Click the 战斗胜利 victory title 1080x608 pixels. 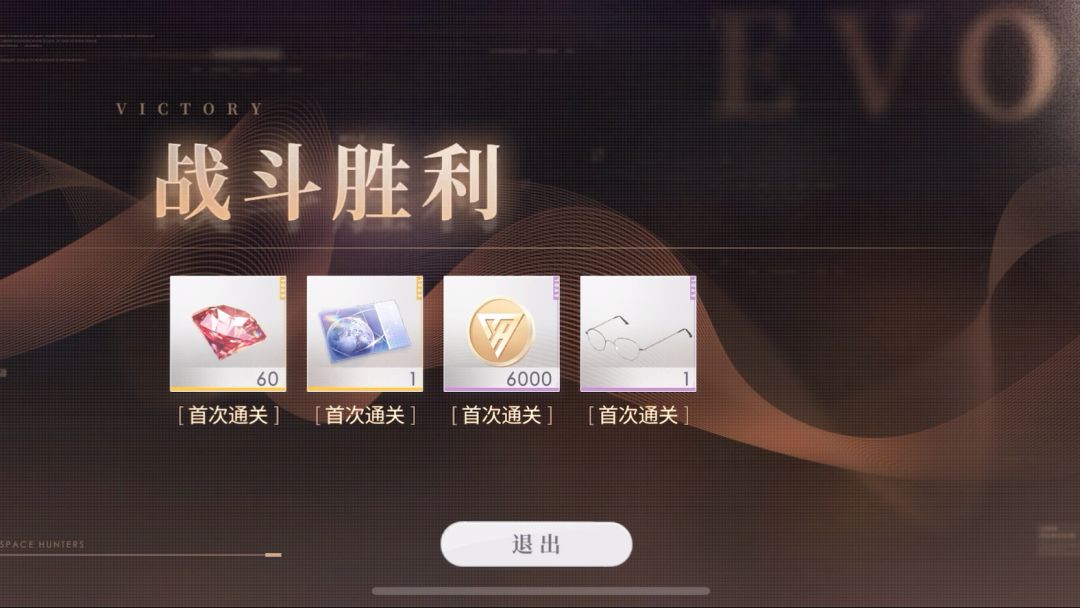coord(328,182)
